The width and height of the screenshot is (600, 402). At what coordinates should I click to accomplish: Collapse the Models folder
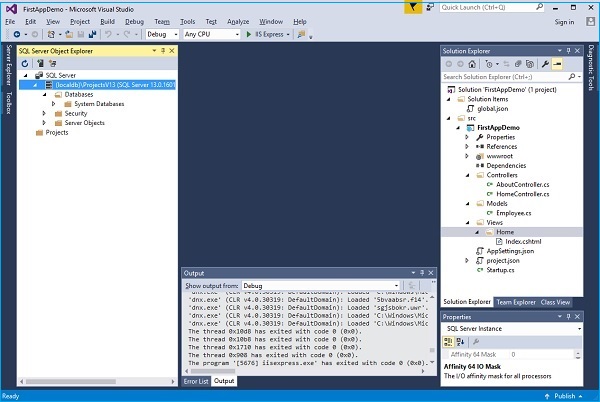(x=467, y=204)
